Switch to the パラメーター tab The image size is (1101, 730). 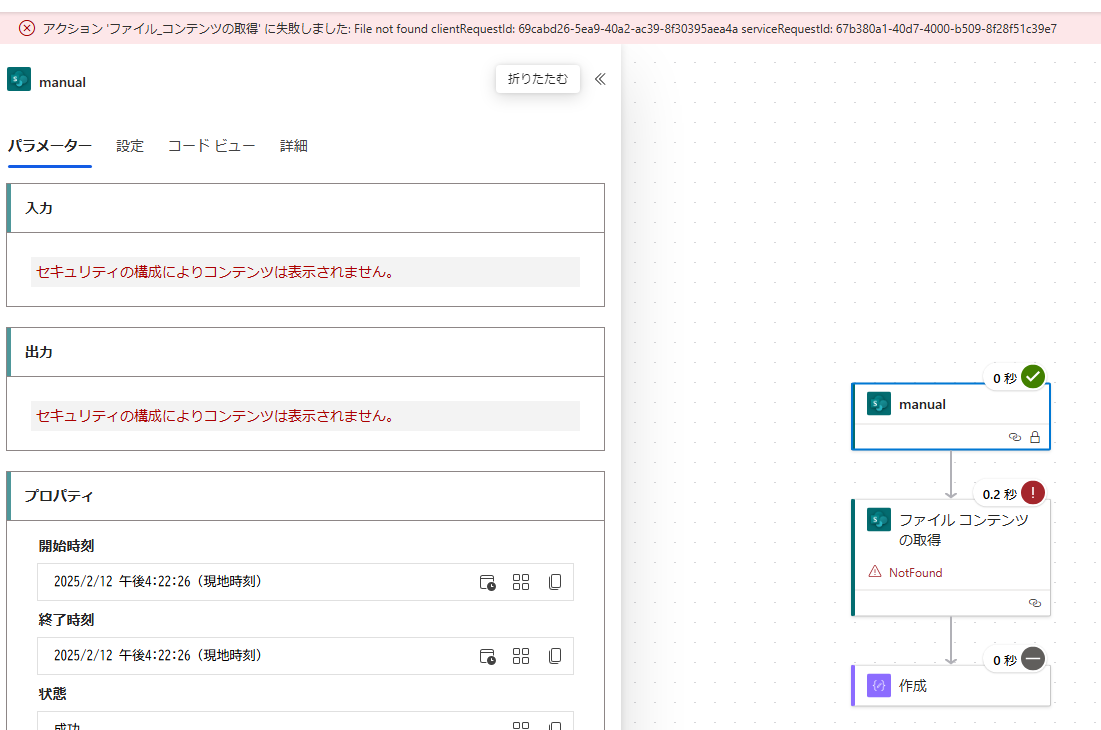(50, 146)
